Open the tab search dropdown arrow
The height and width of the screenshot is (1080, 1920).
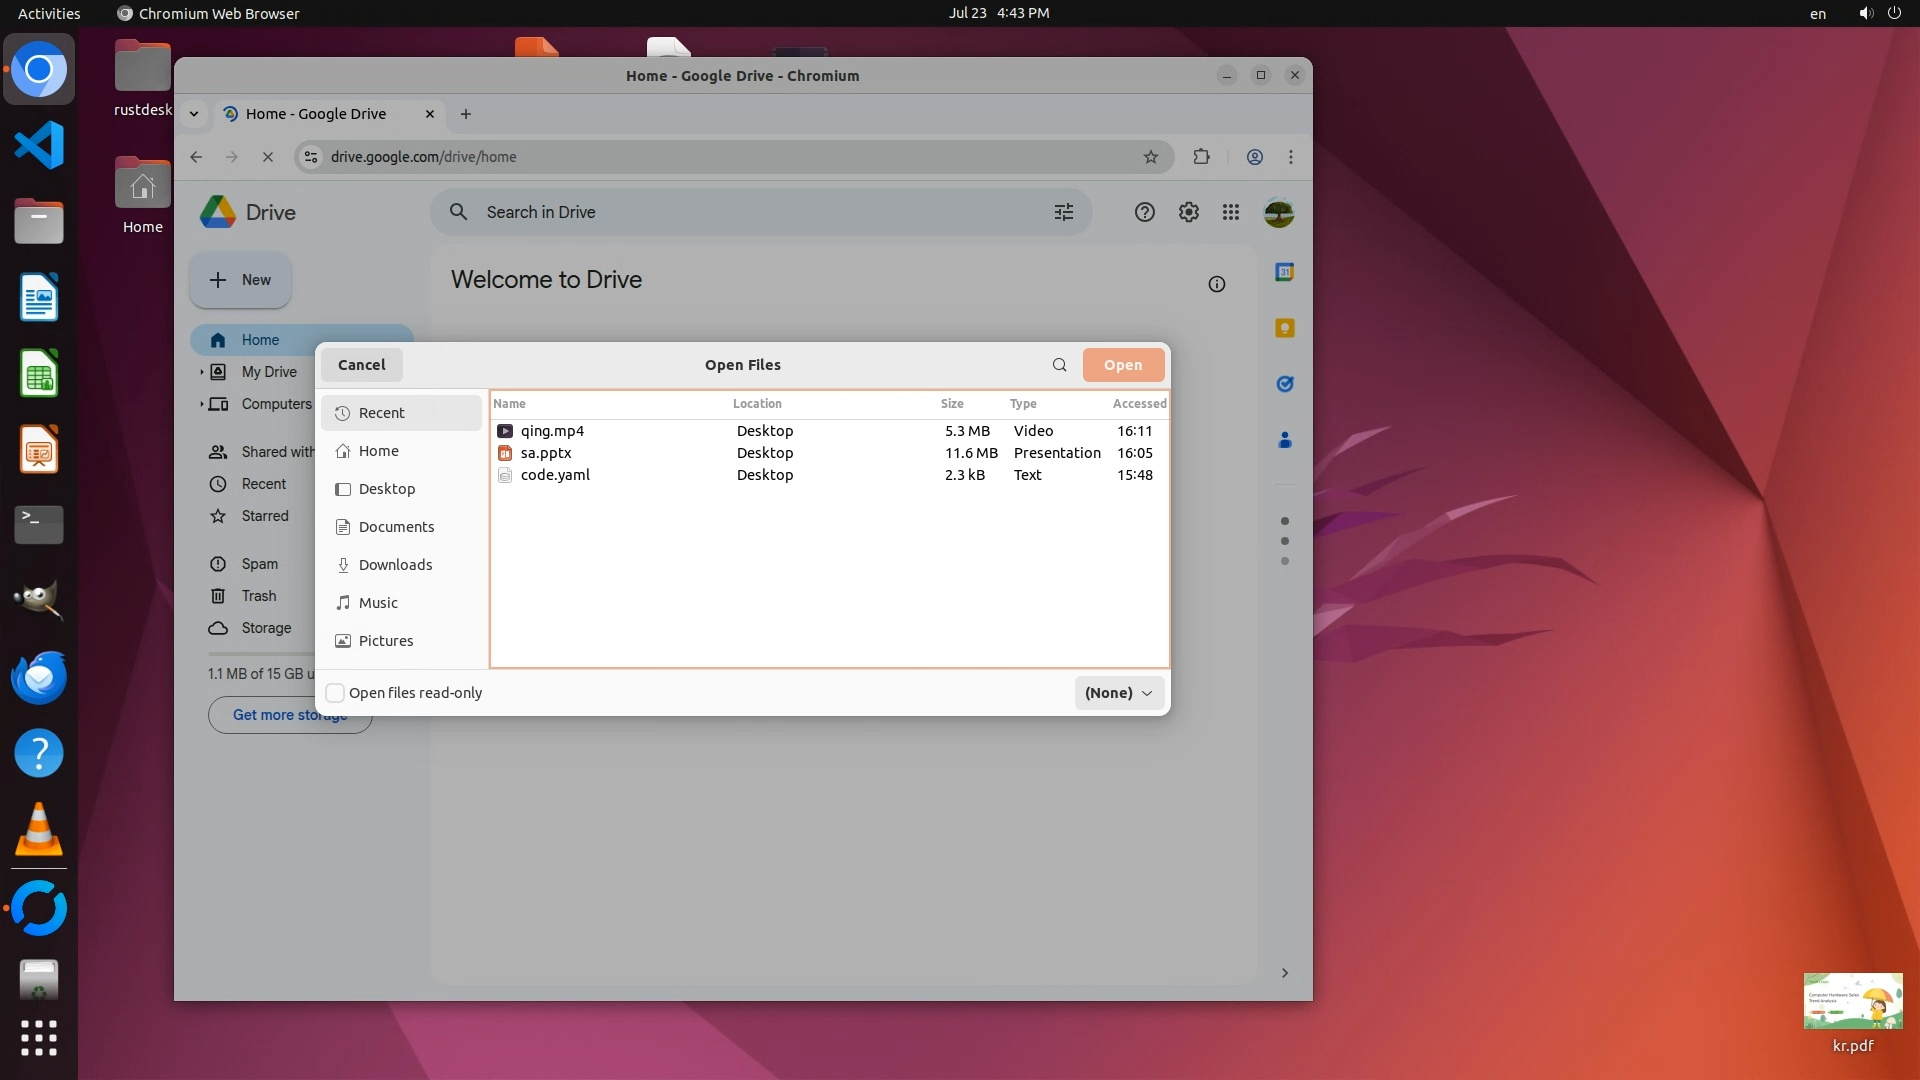pos(194,114)
